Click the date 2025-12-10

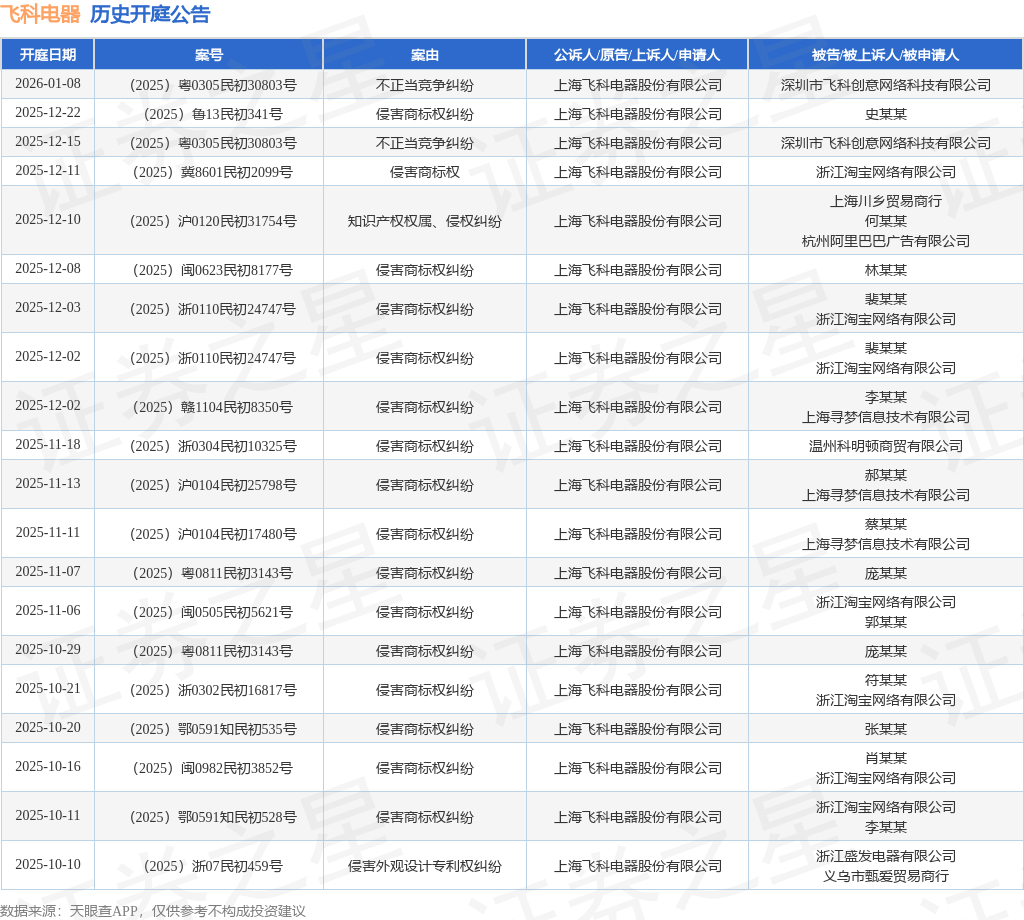click(48, 219)
